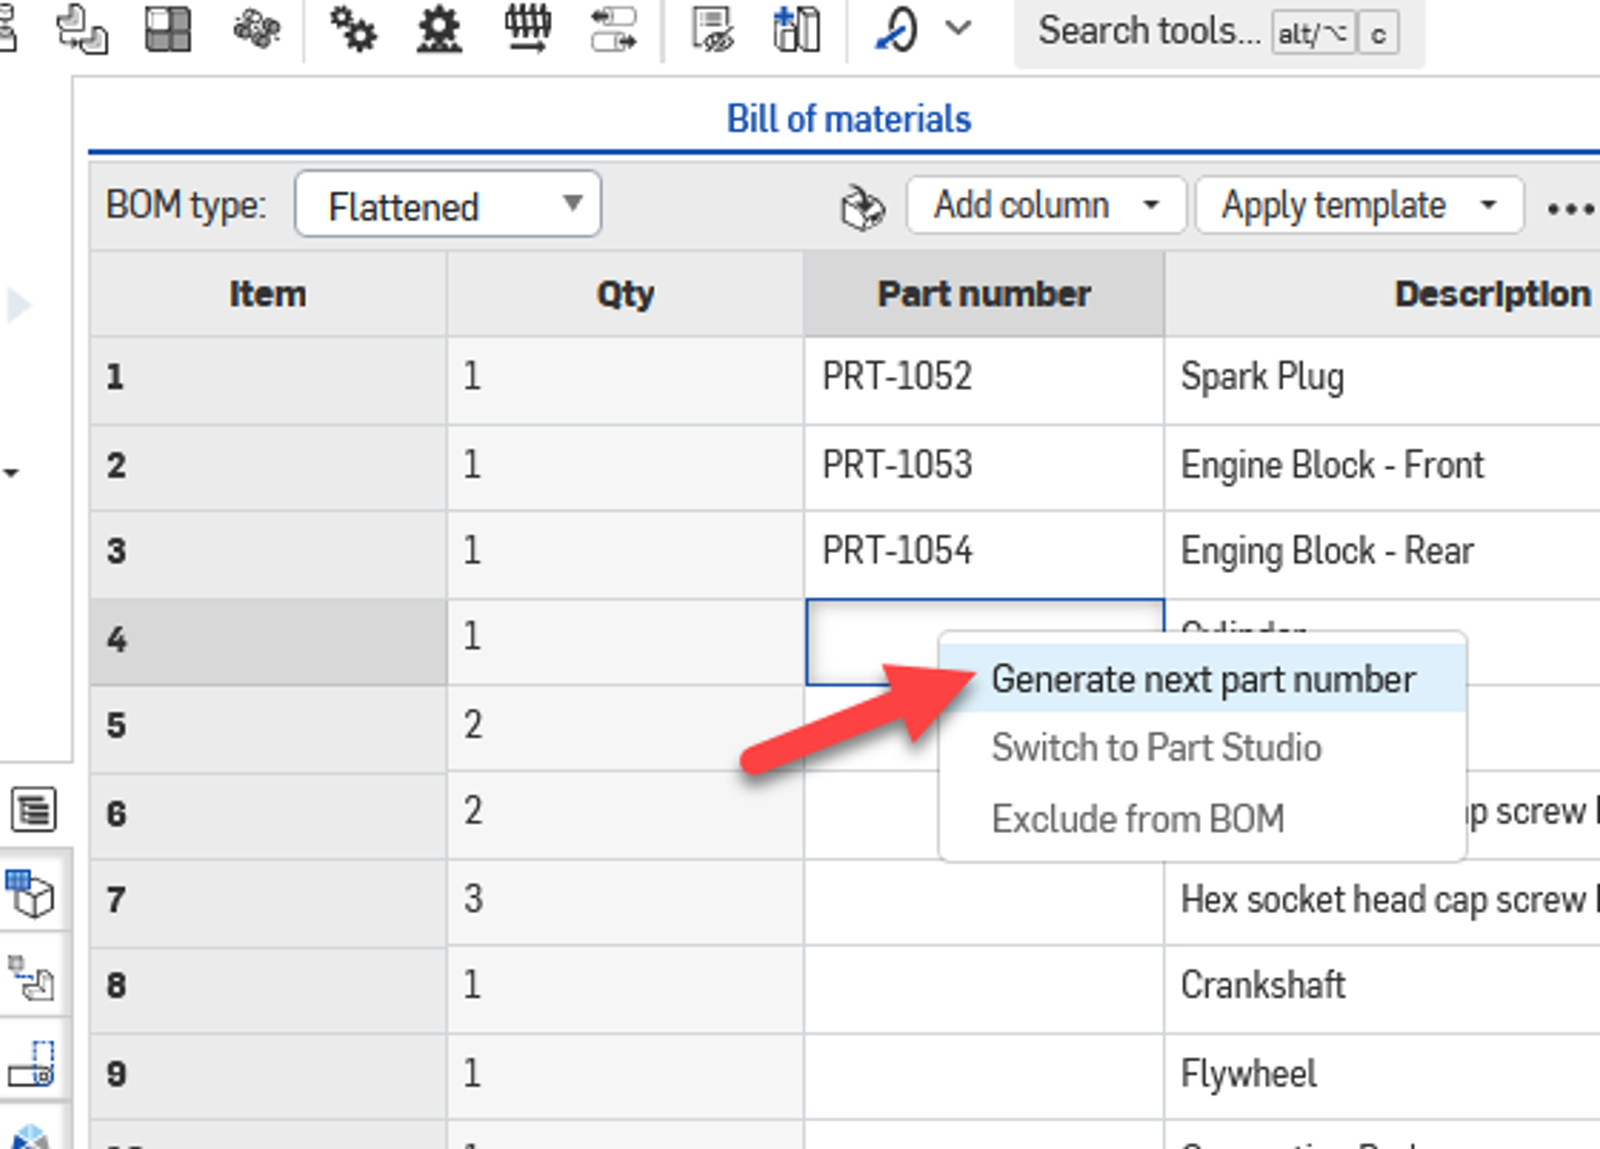This screenshot has width=1600, height=1149.
Task: Select the replicate tool with clustered circles
Action: click(255, 30)
